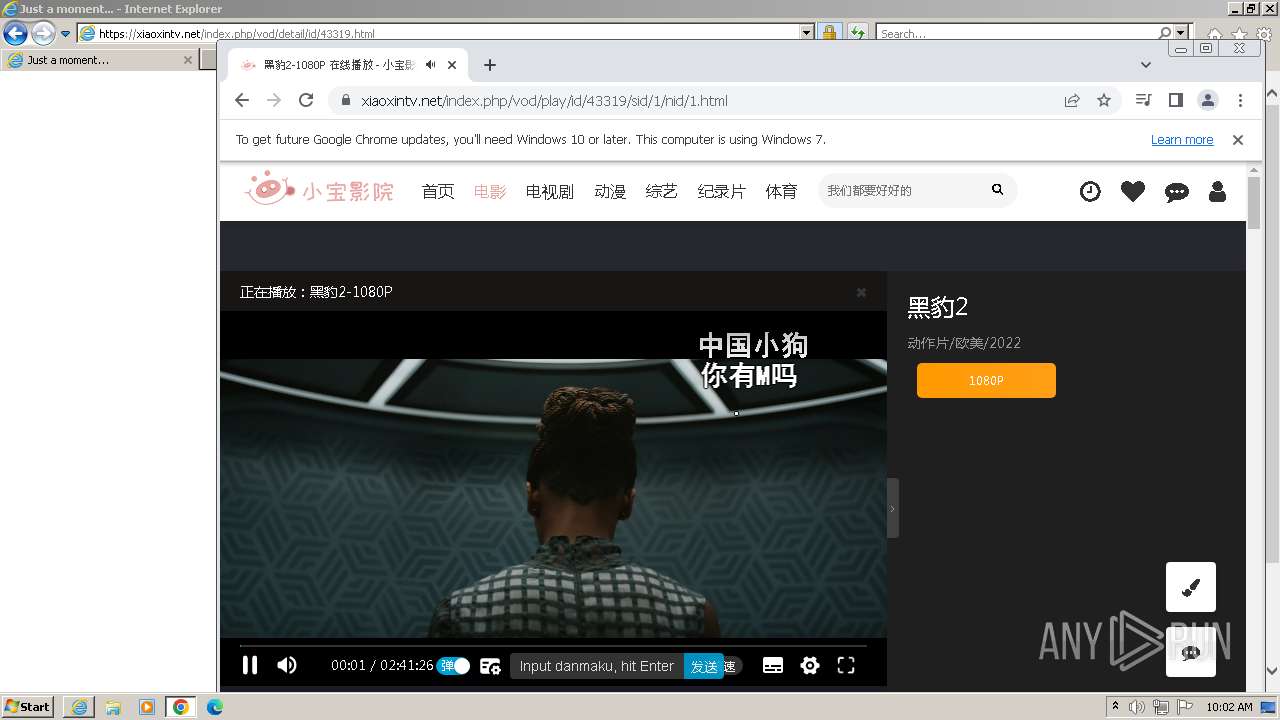Click the IE Search box
This screenshot has height=720, width=1280.
(1017, 33)
